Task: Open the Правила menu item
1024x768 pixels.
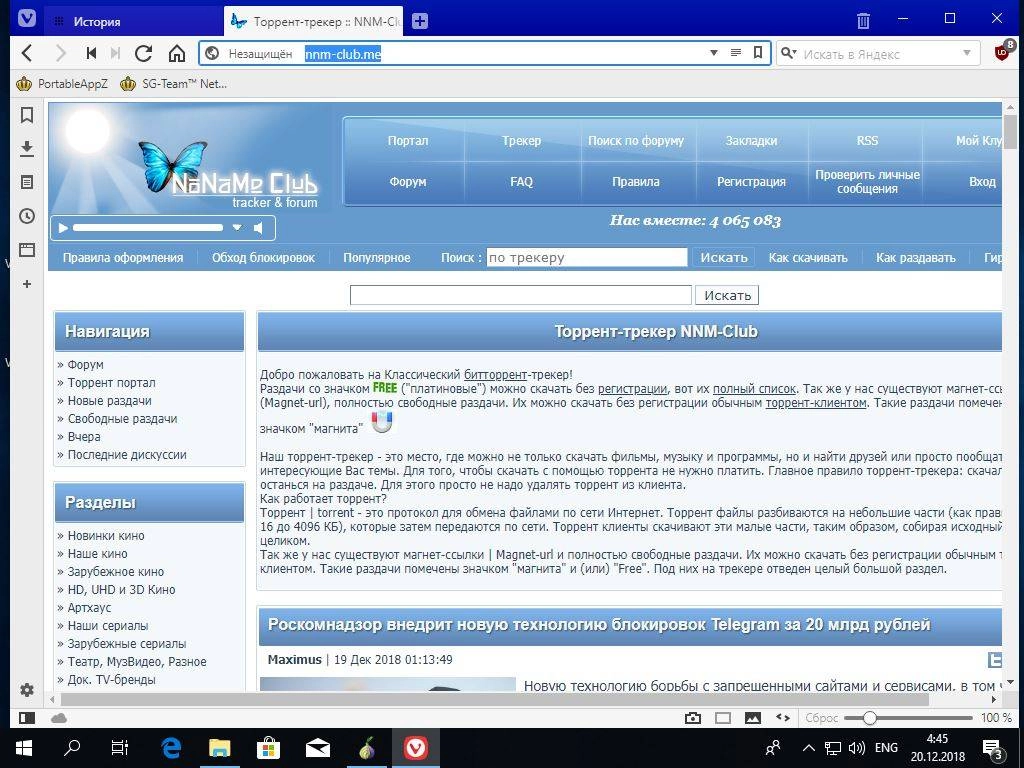Action: (x=635, y=182)
